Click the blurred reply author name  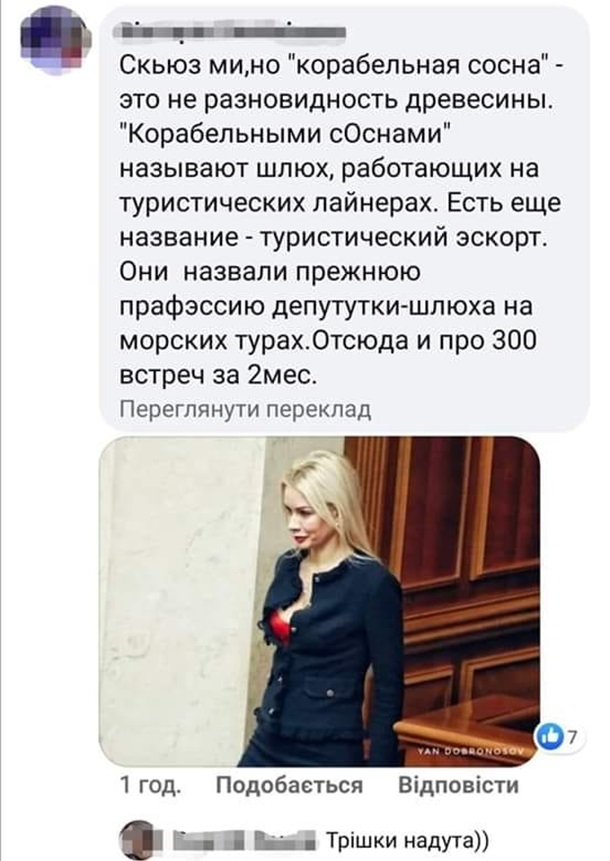coord(244,840)
